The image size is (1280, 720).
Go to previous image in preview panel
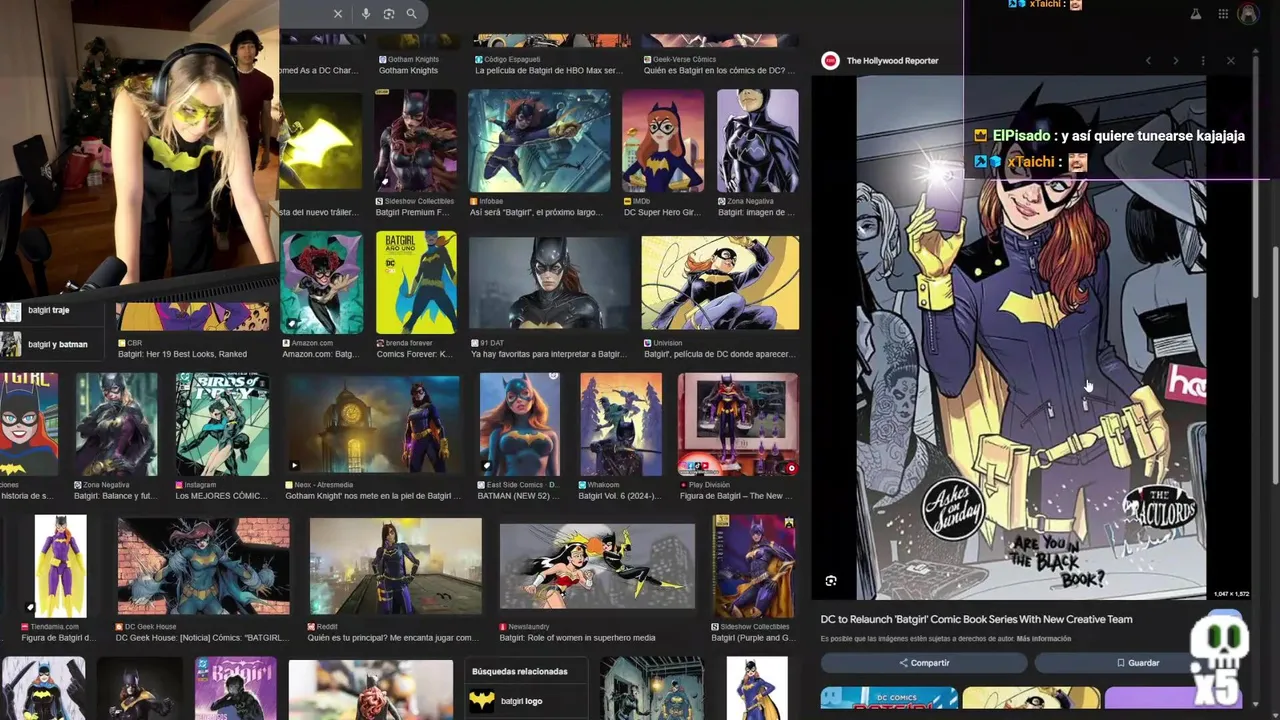(x=1148, y=61)
